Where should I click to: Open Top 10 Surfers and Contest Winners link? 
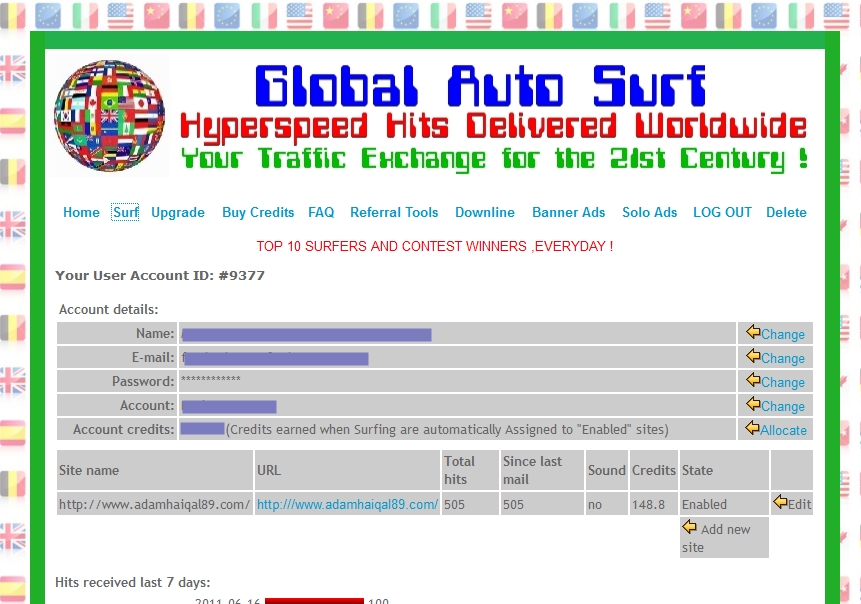pyautogui.click(x=434, y=247)
